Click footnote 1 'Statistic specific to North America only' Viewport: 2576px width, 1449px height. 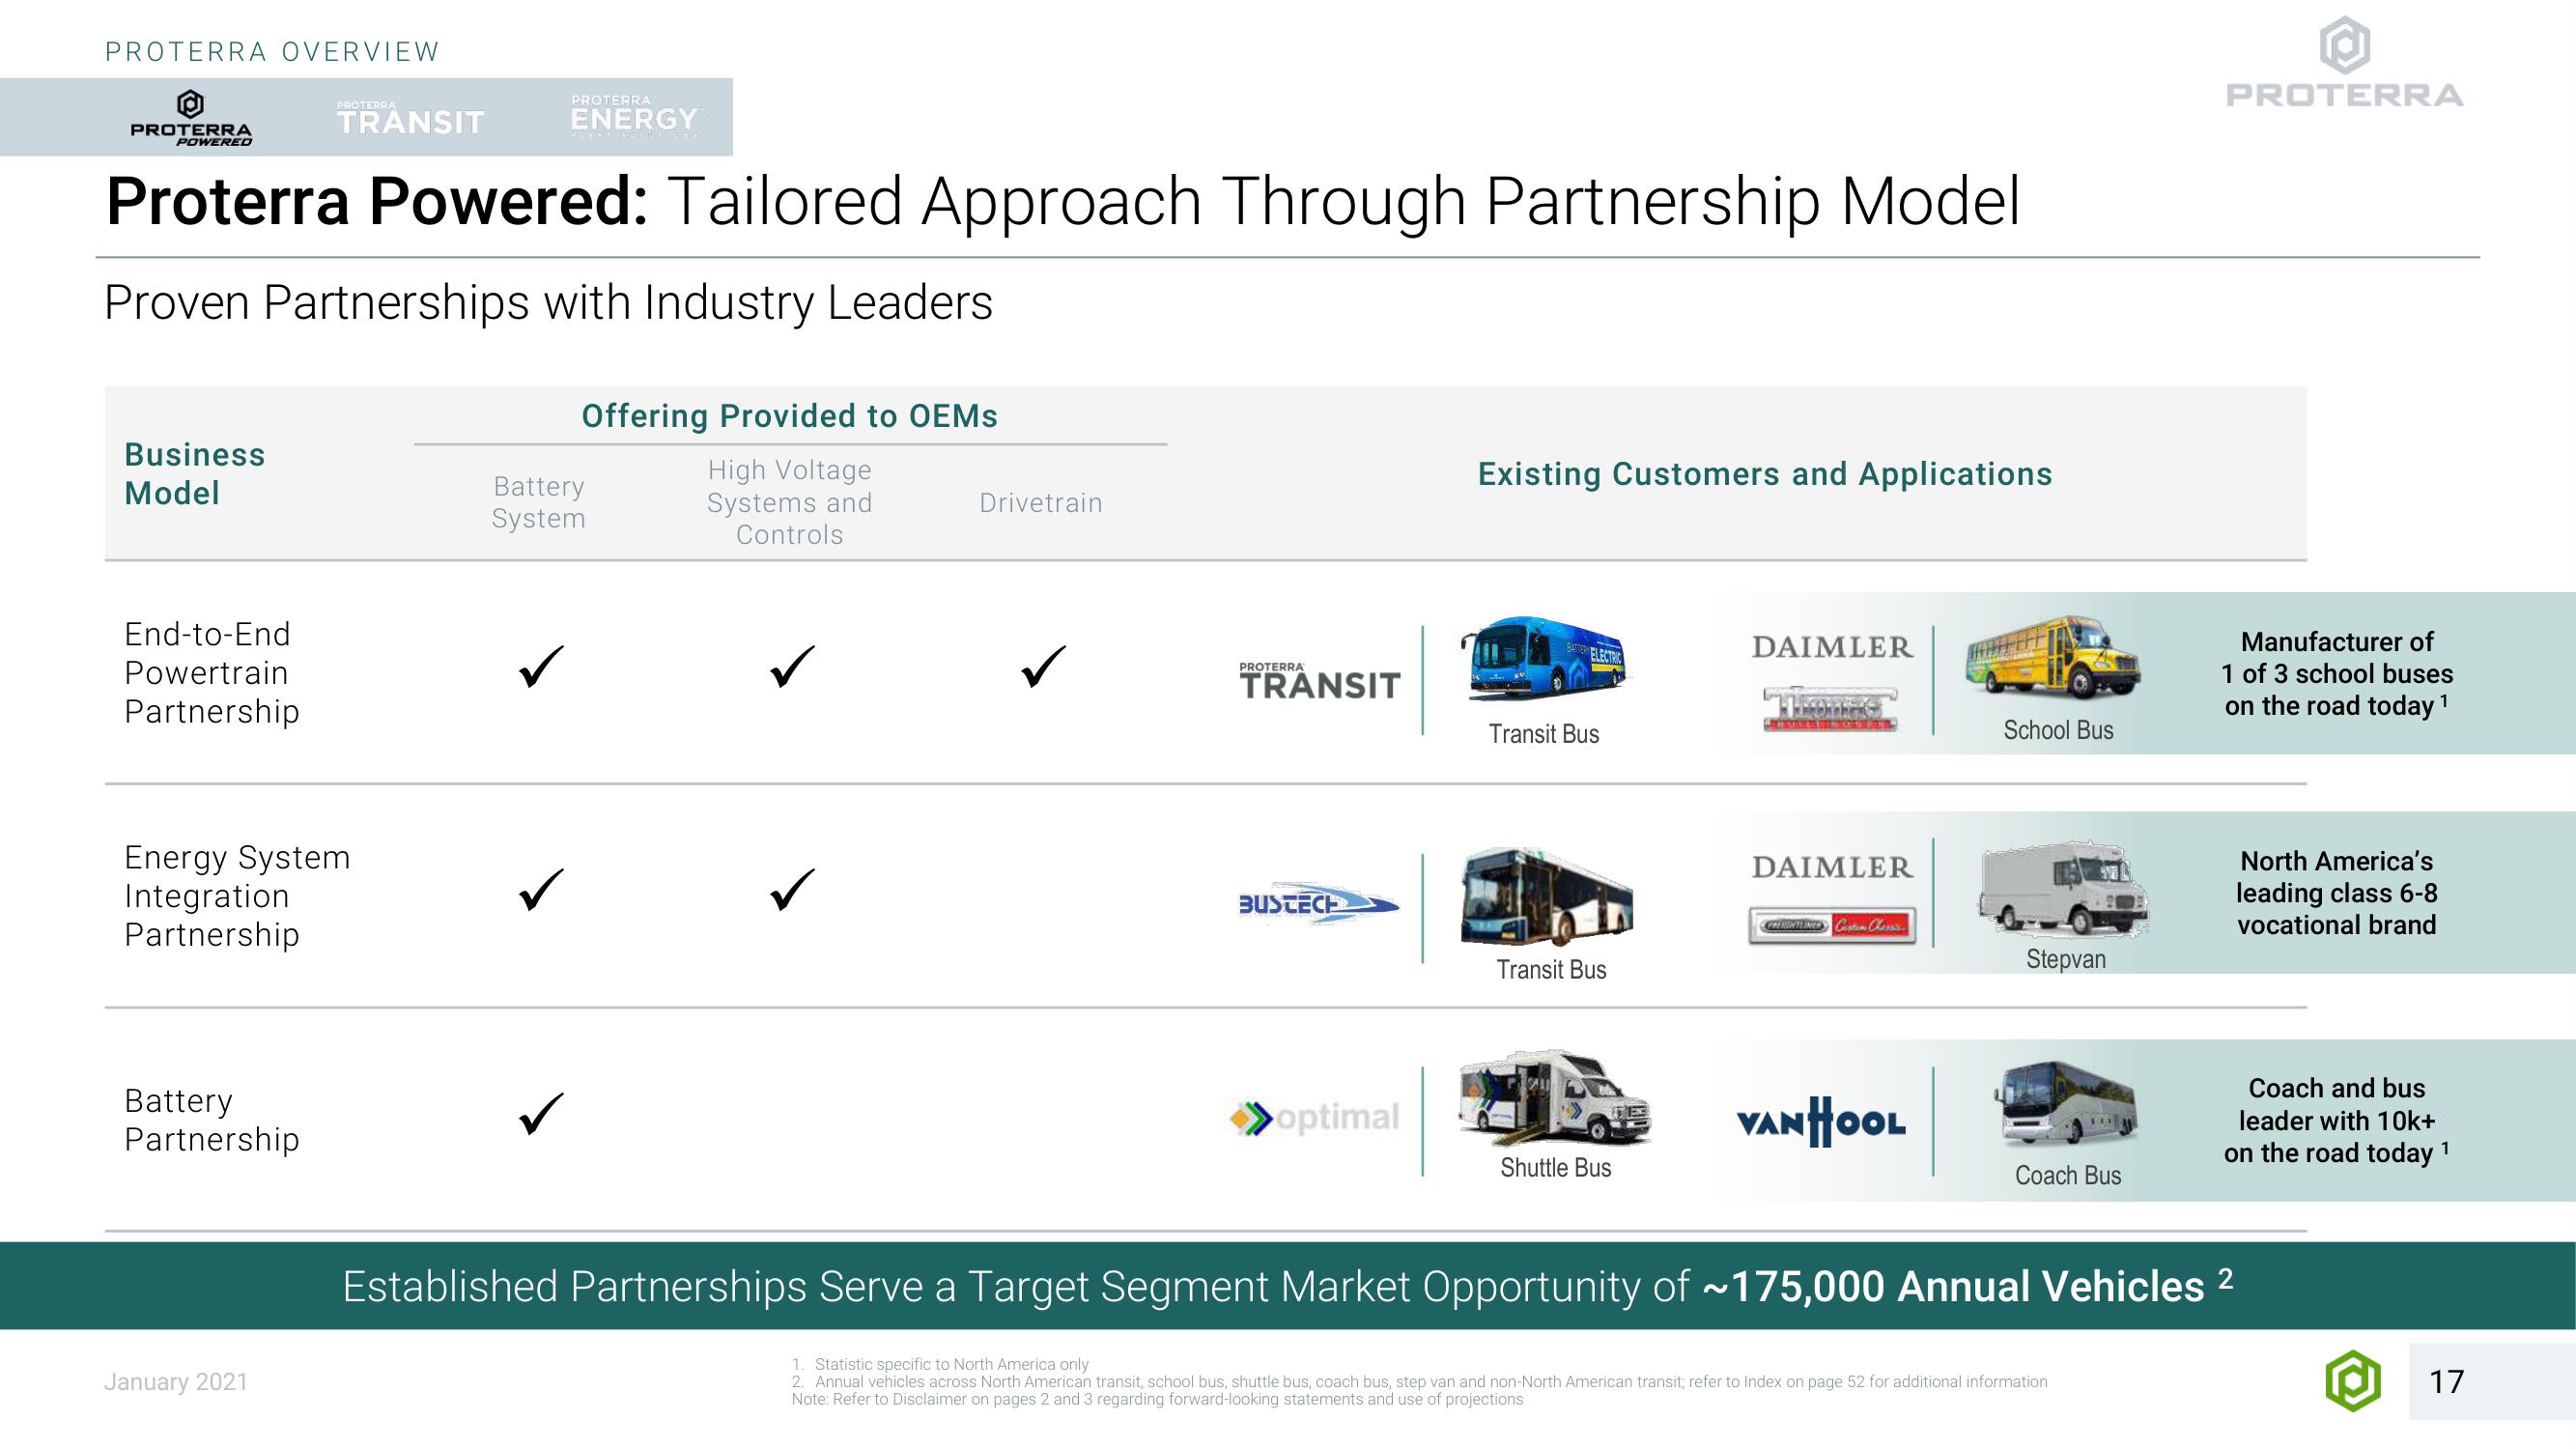[x=940, y=1364]
